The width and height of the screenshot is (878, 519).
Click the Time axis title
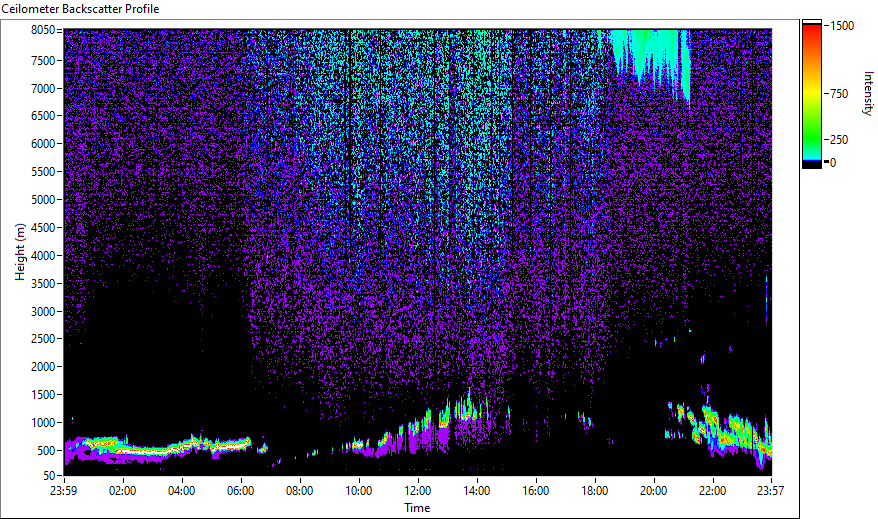417,508
